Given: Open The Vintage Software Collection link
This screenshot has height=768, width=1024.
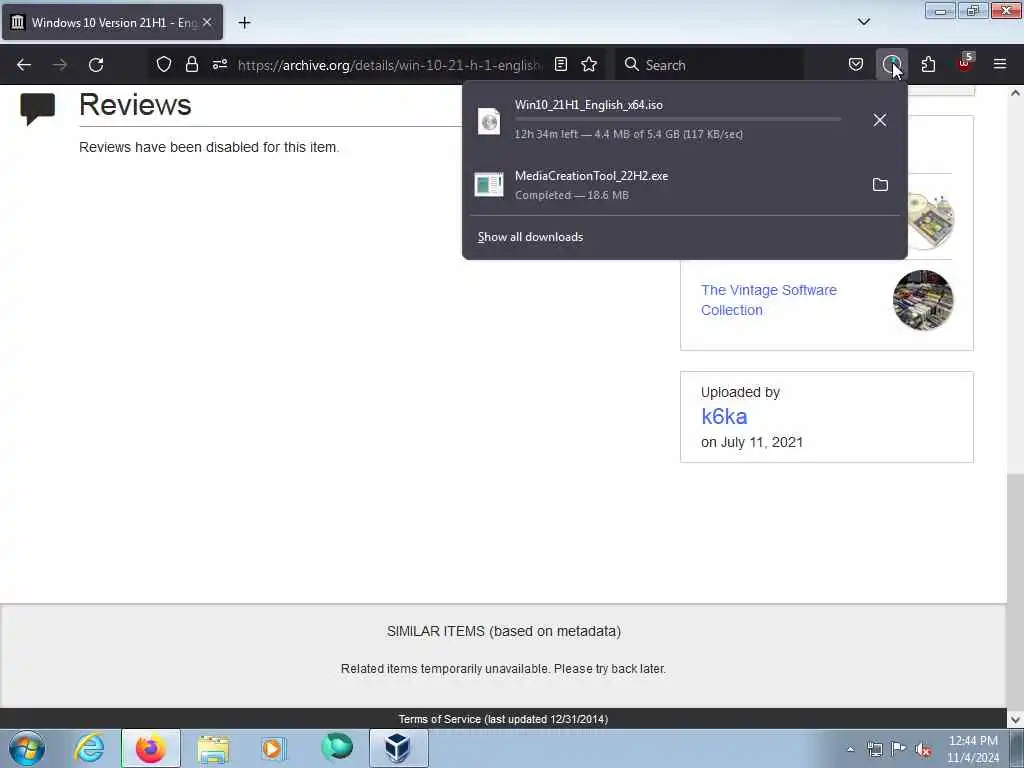Looking at the screenshot, I should tap(769, 300).
